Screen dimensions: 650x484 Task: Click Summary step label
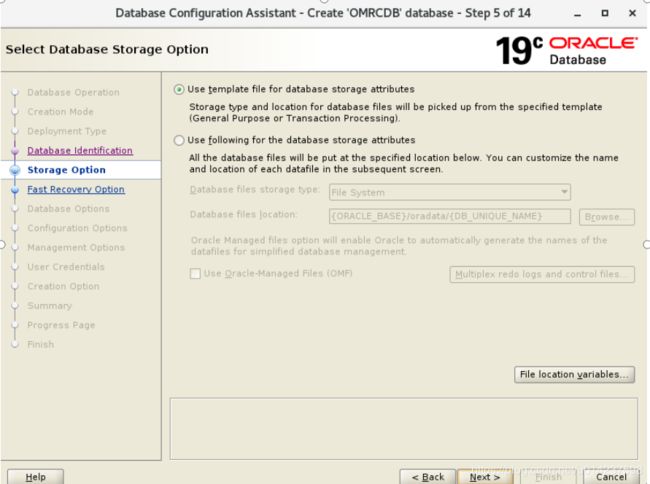50,306
